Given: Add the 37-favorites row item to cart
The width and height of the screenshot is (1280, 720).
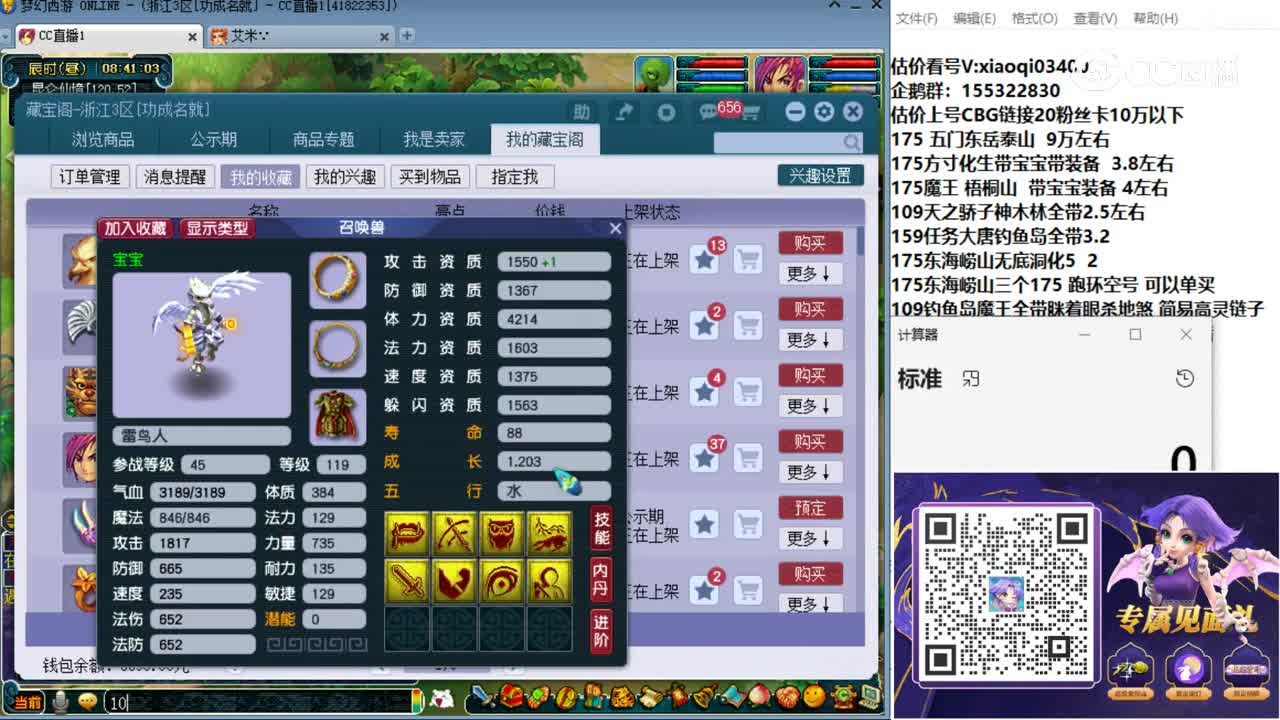Looking at the screenshot, I should click(748, 459).
